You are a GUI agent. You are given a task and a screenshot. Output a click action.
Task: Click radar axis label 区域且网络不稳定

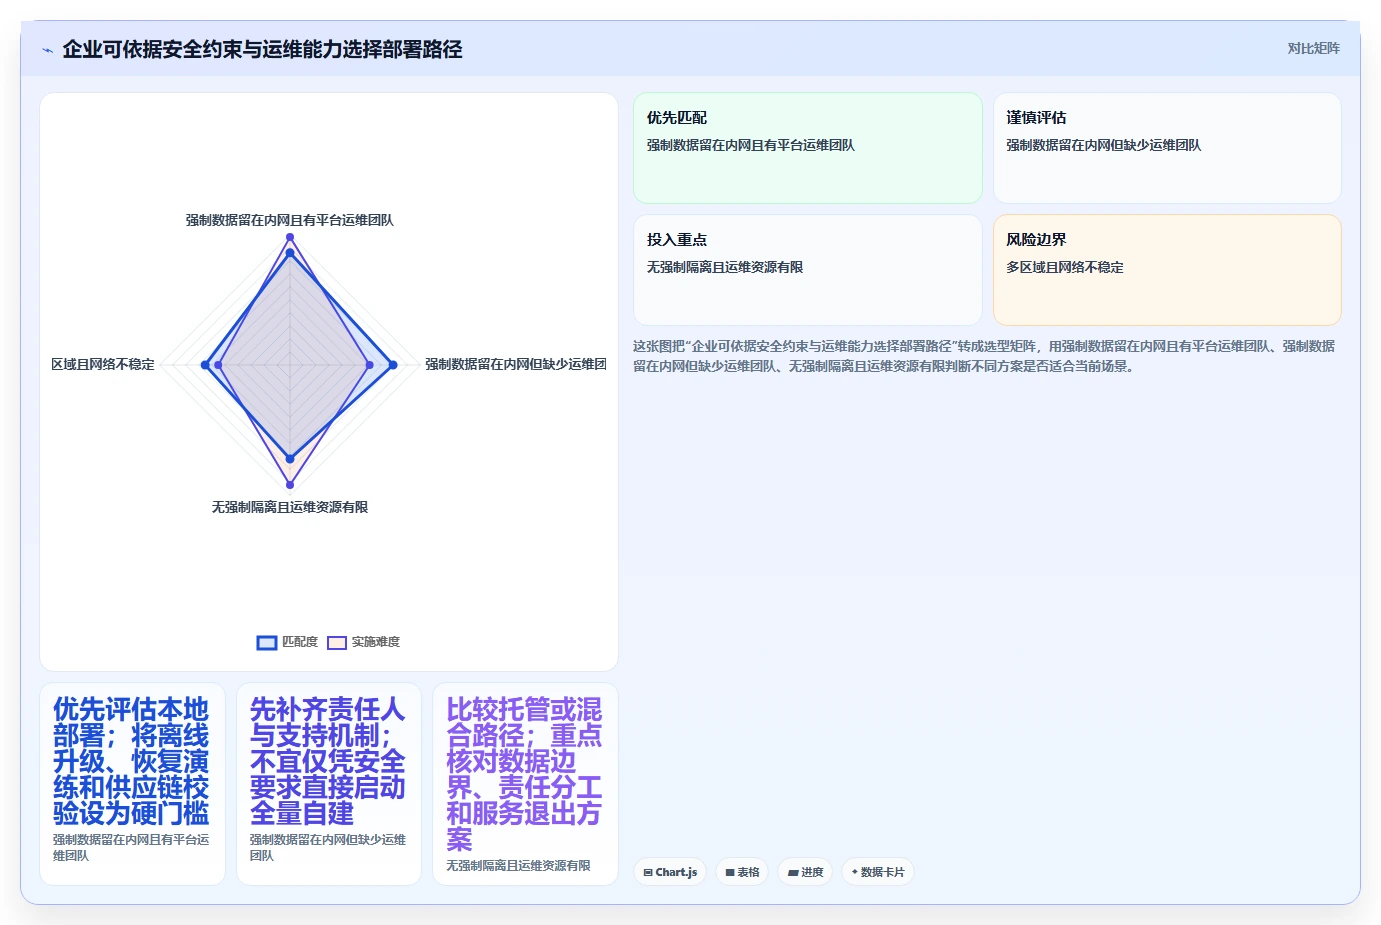[103, 365]
